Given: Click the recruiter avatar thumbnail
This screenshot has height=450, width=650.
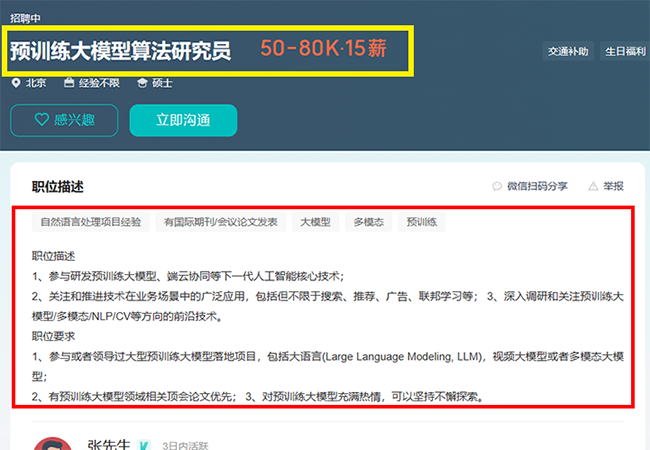Looking at the screenshot, I should (x=53, y=443).
